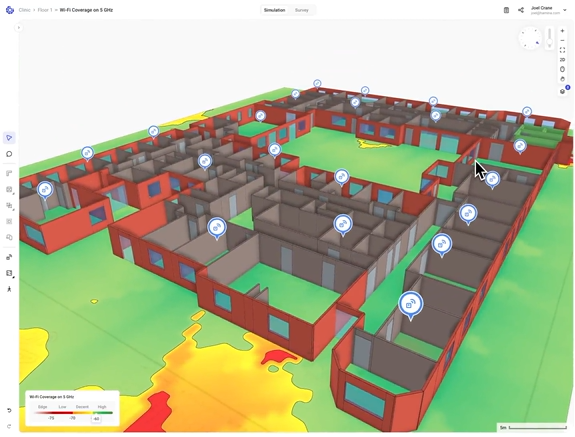Screen dimensions: 575x437
Task: Go to Clinic in breadcrumb
Action: (x=25, y=10)
